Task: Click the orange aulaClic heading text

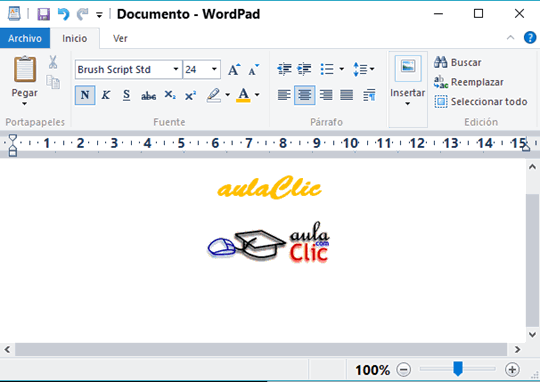Action: pyautogui.click(x=269, y=188)
